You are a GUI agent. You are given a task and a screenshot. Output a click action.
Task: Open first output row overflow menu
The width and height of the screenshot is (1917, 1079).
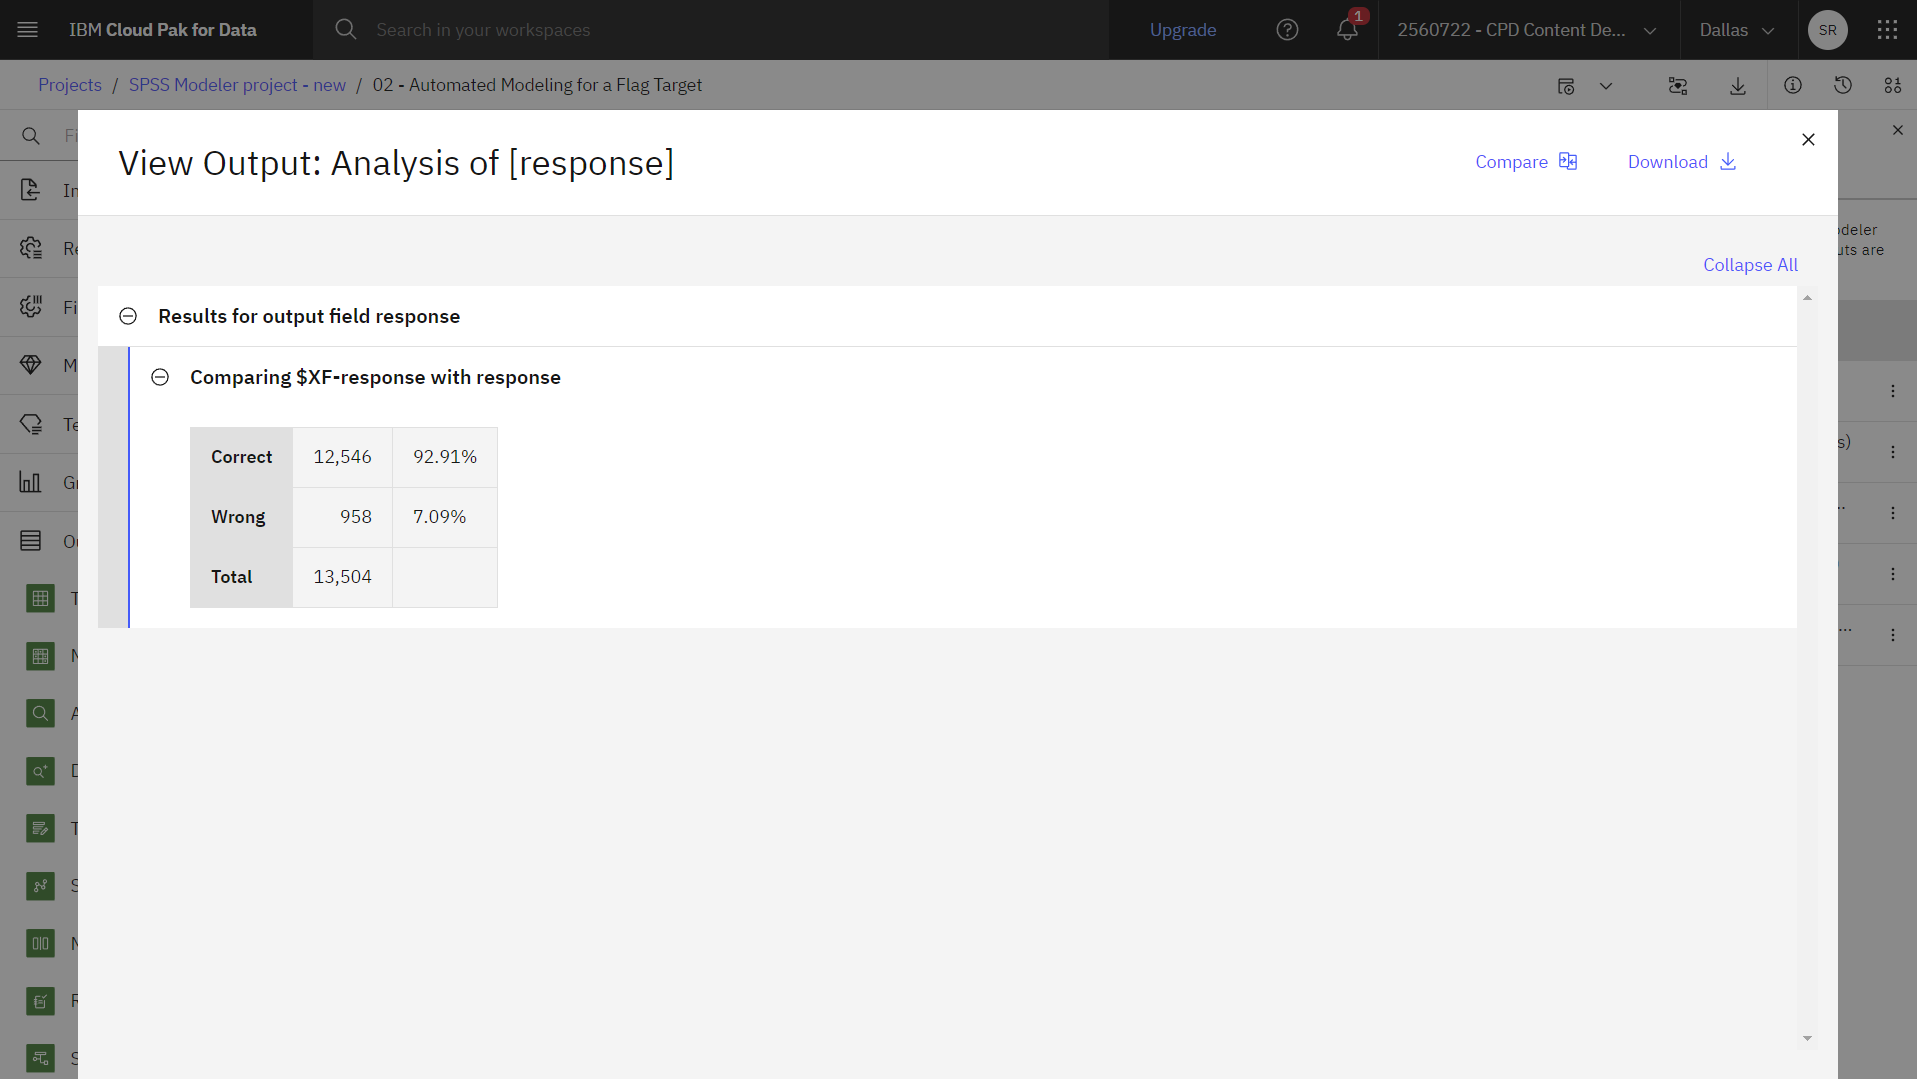(1893, 391)
